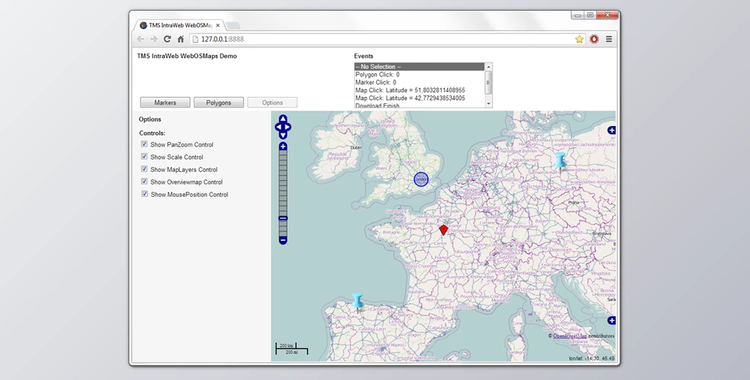Select the -- No Selection -- event entry
750x380 pixels.
(419, 67)
